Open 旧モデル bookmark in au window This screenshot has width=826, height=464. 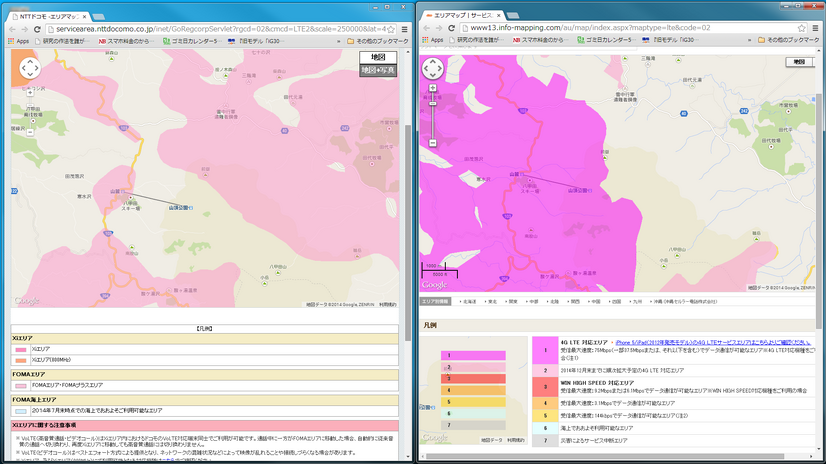tap(671, 40)
